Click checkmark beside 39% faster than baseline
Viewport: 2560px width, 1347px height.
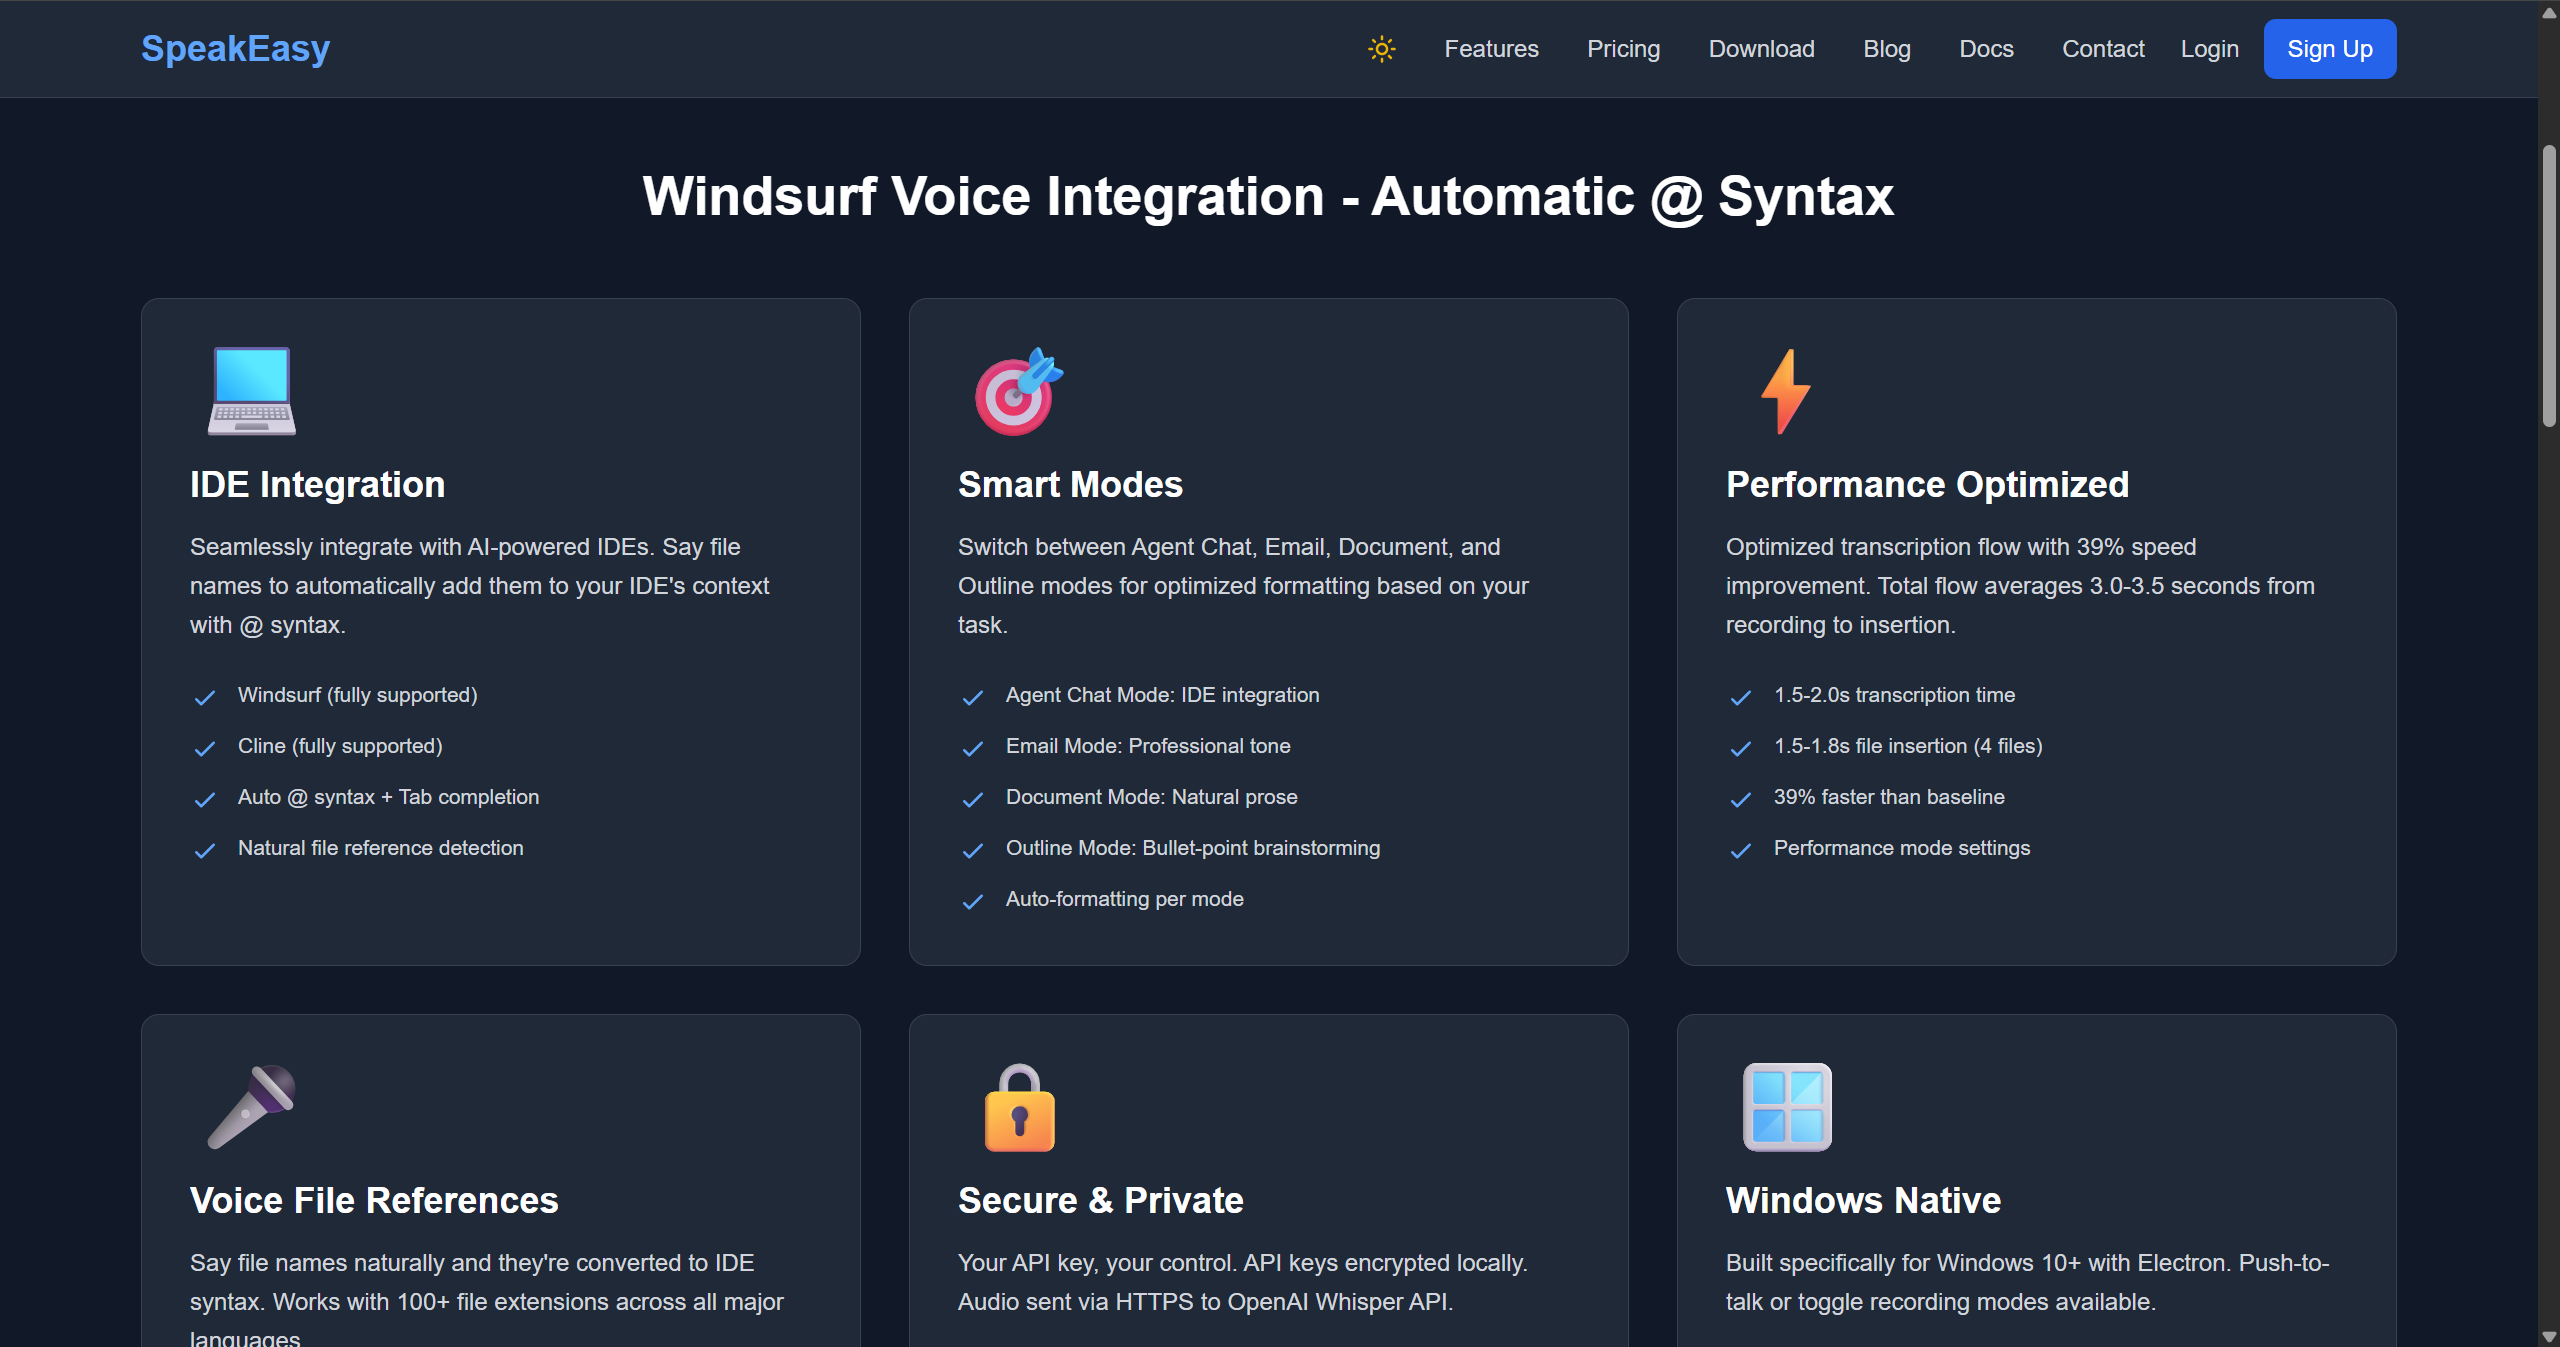coord(1740,799)
